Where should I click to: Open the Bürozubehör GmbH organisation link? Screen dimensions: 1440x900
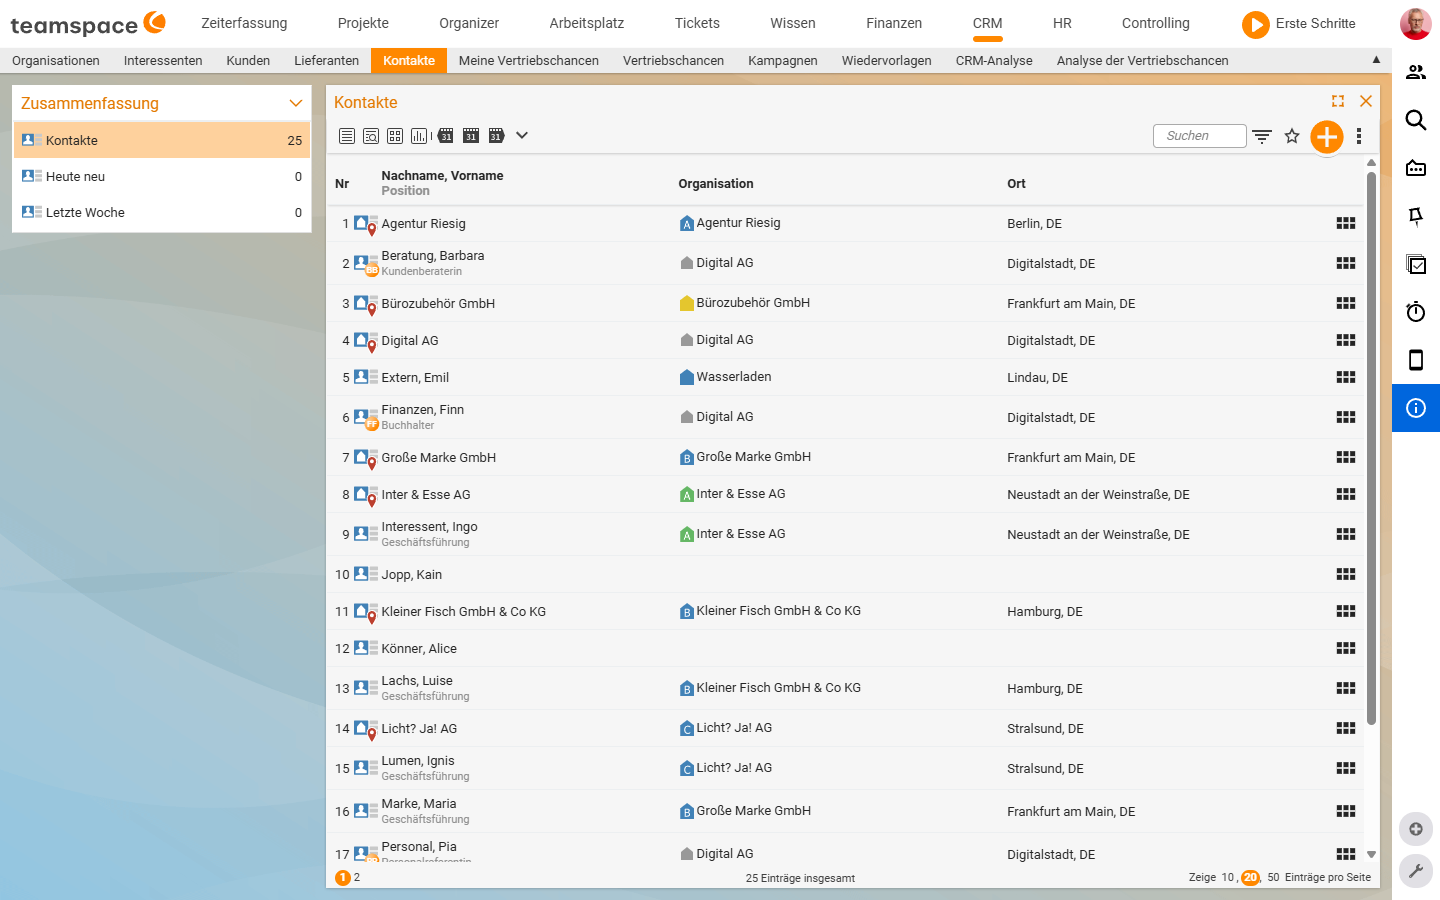[x=753, y=303]
